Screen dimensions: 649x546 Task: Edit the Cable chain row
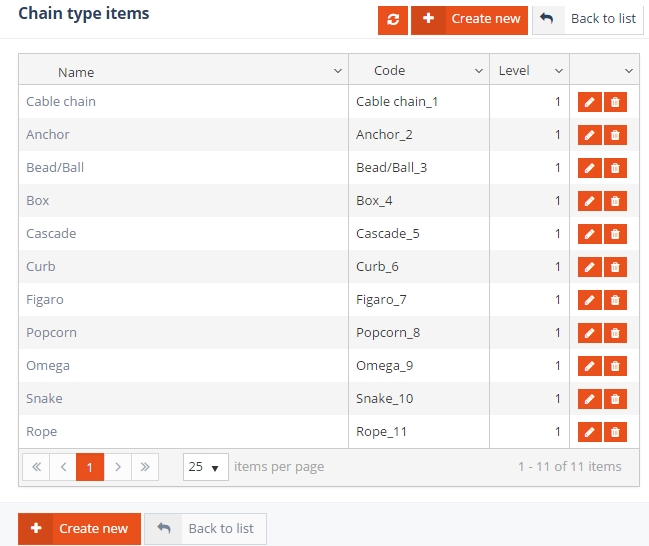[590, 102]
